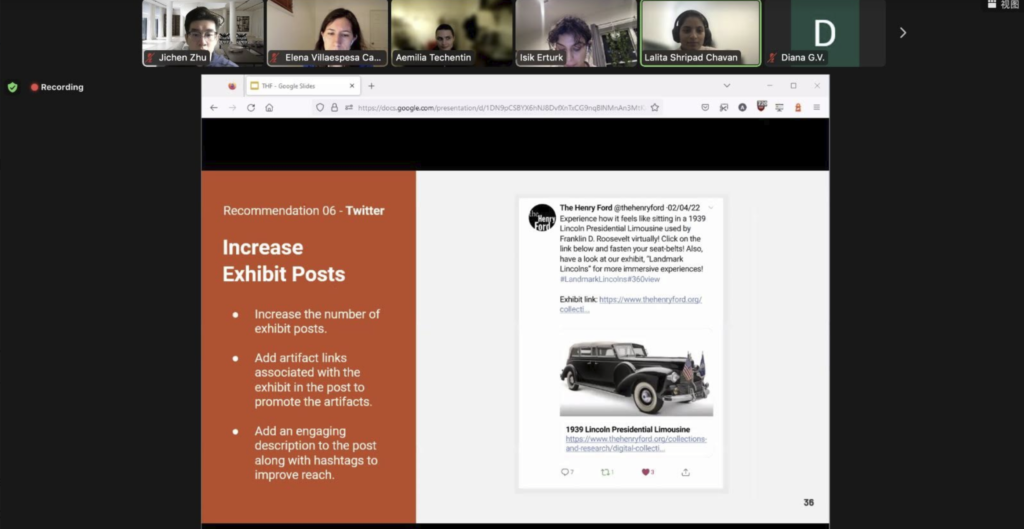Open the permissions icon beside the padlock
The image size is (1024, 529).
(349, 108)
